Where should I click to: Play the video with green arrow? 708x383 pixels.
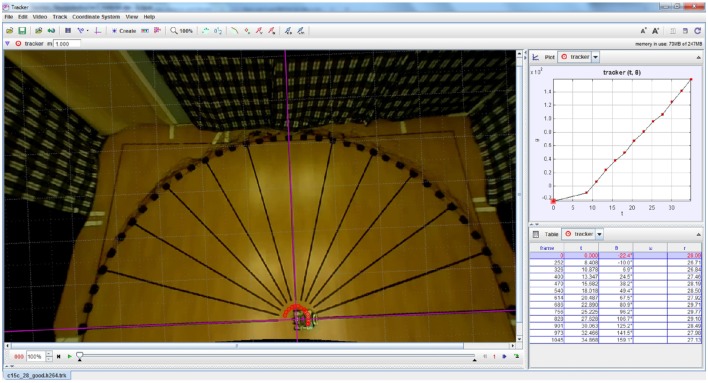coord(70,356)
